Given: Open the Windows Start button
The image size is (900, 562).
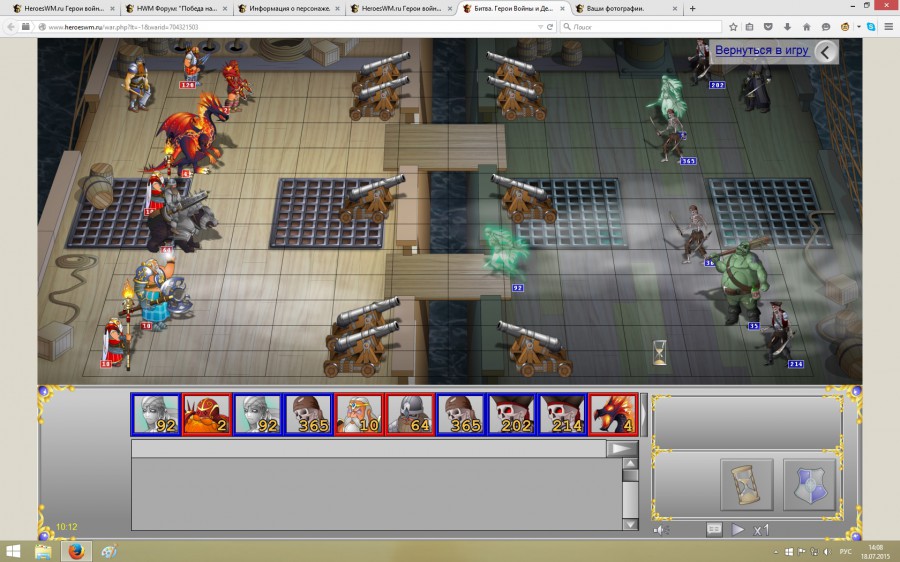Looking at the screenshot, I should click(x=13, y=552).
